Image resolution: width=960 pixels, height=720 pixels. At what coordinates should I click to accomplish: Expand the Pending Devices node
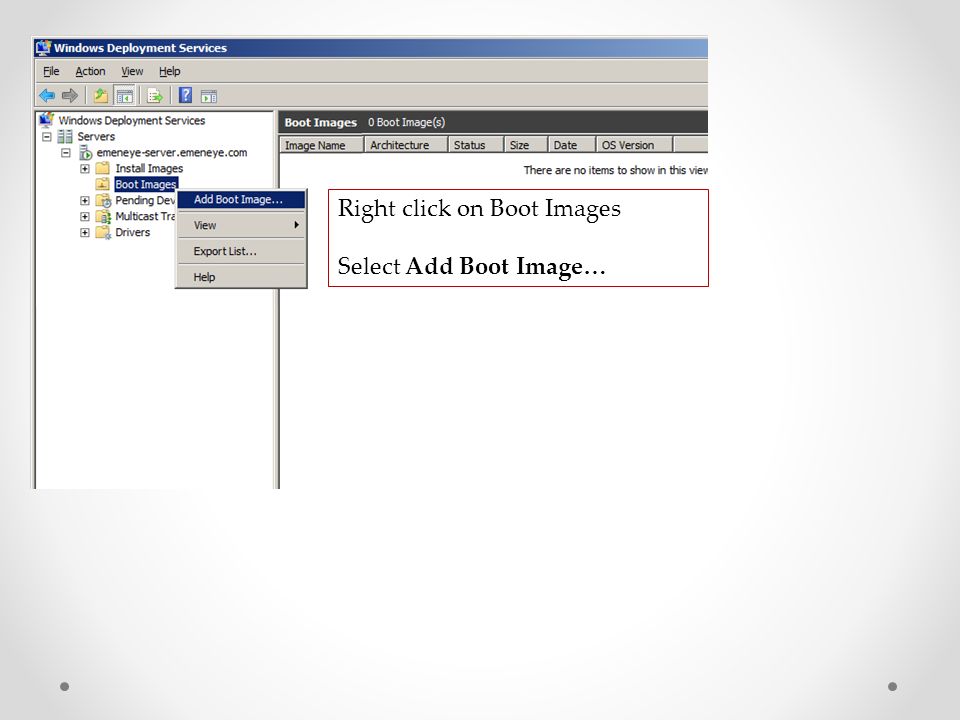pos(84,200)
